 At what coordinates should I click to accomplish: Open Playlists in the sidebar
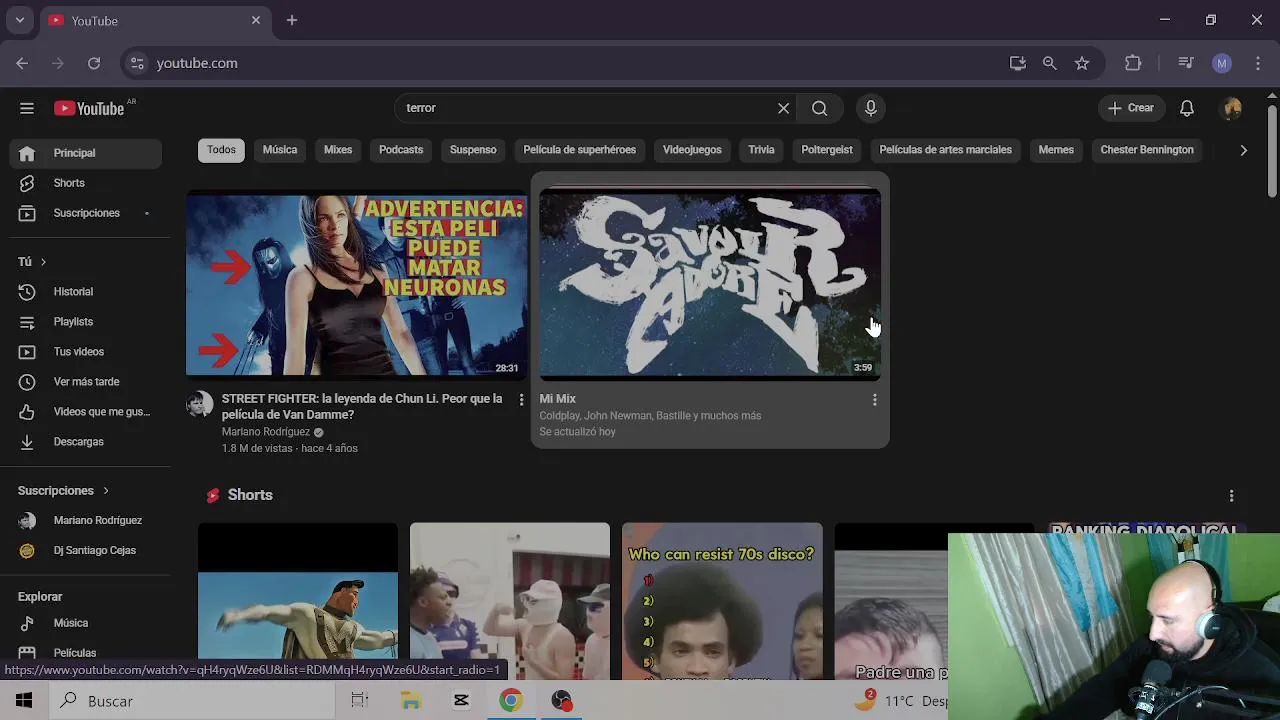click(x=86, y=322)
